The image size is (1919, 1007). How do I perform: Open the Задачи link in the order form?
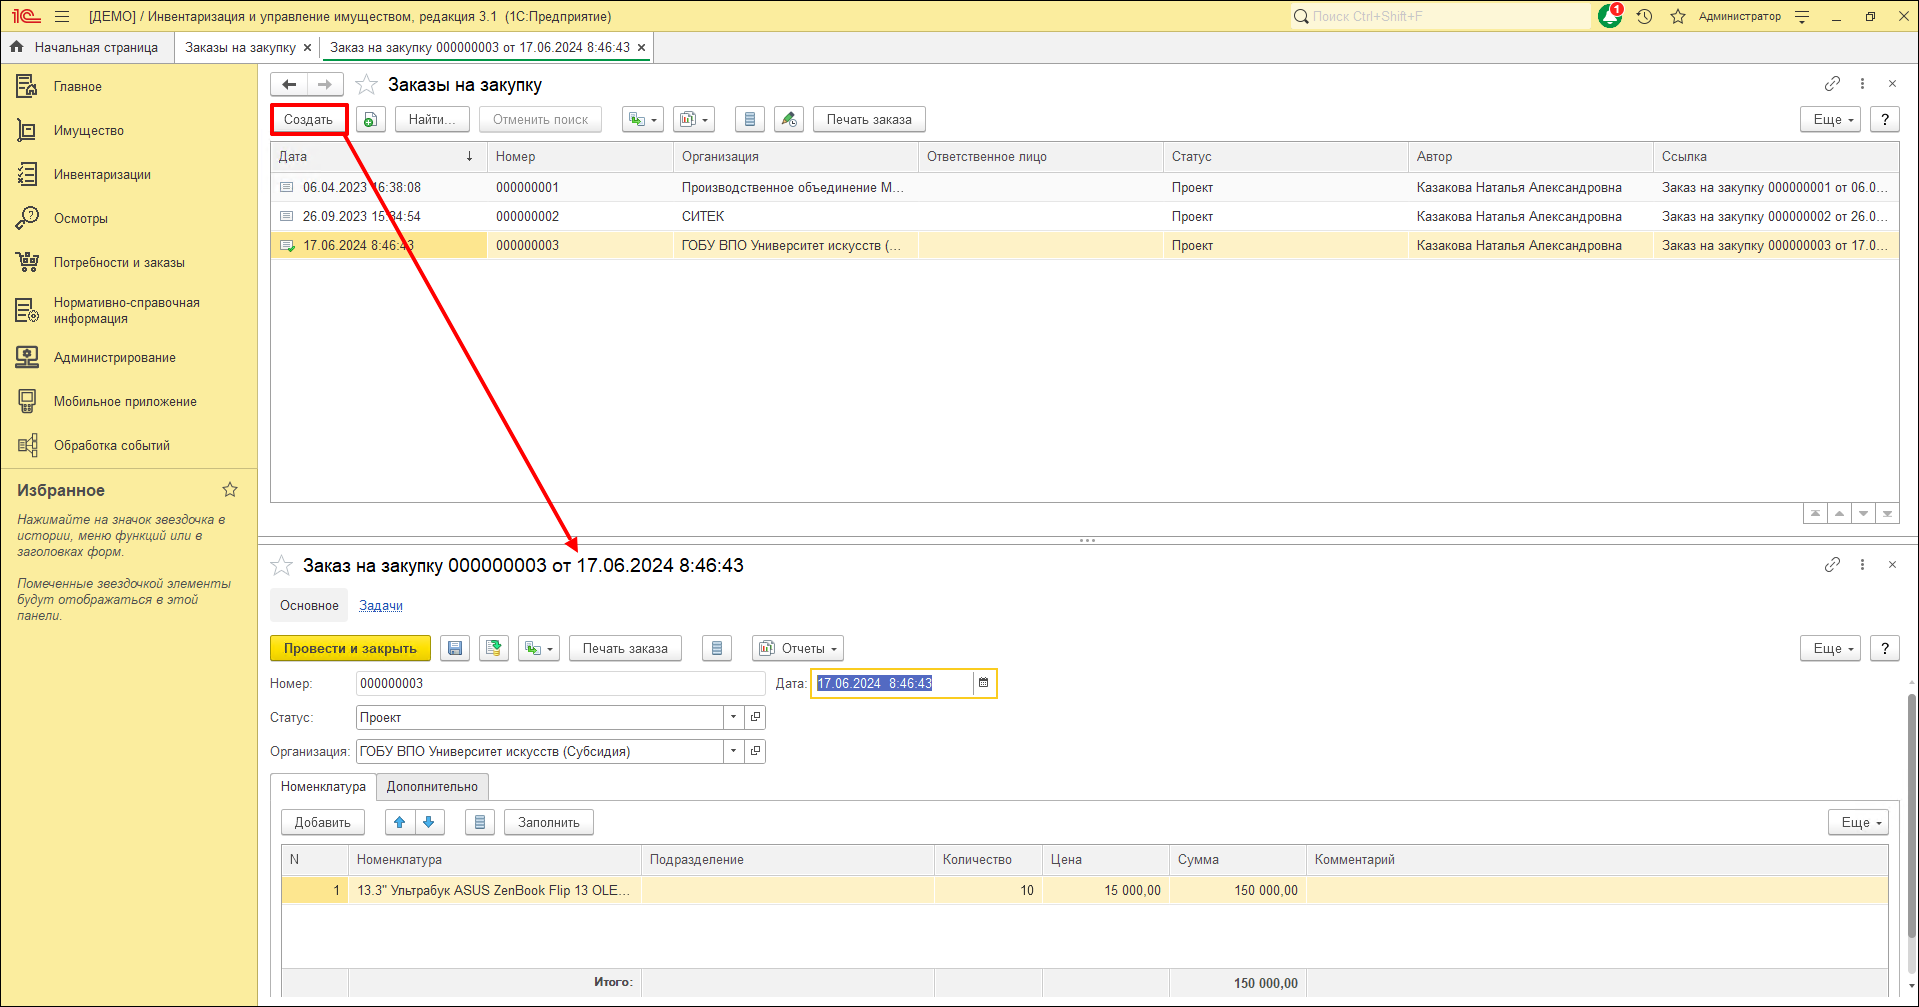click(381, 605)
